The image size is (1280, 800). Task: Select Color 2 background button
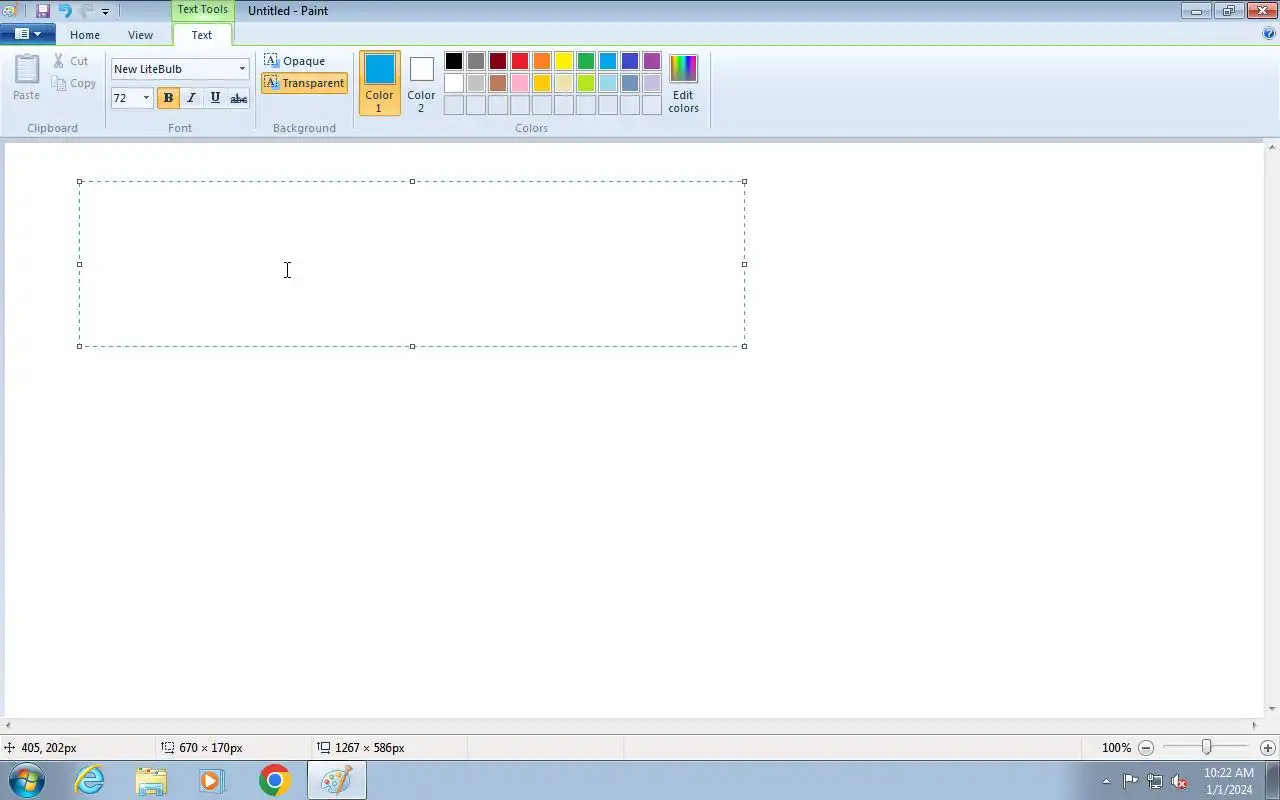[x=421, y=83]
